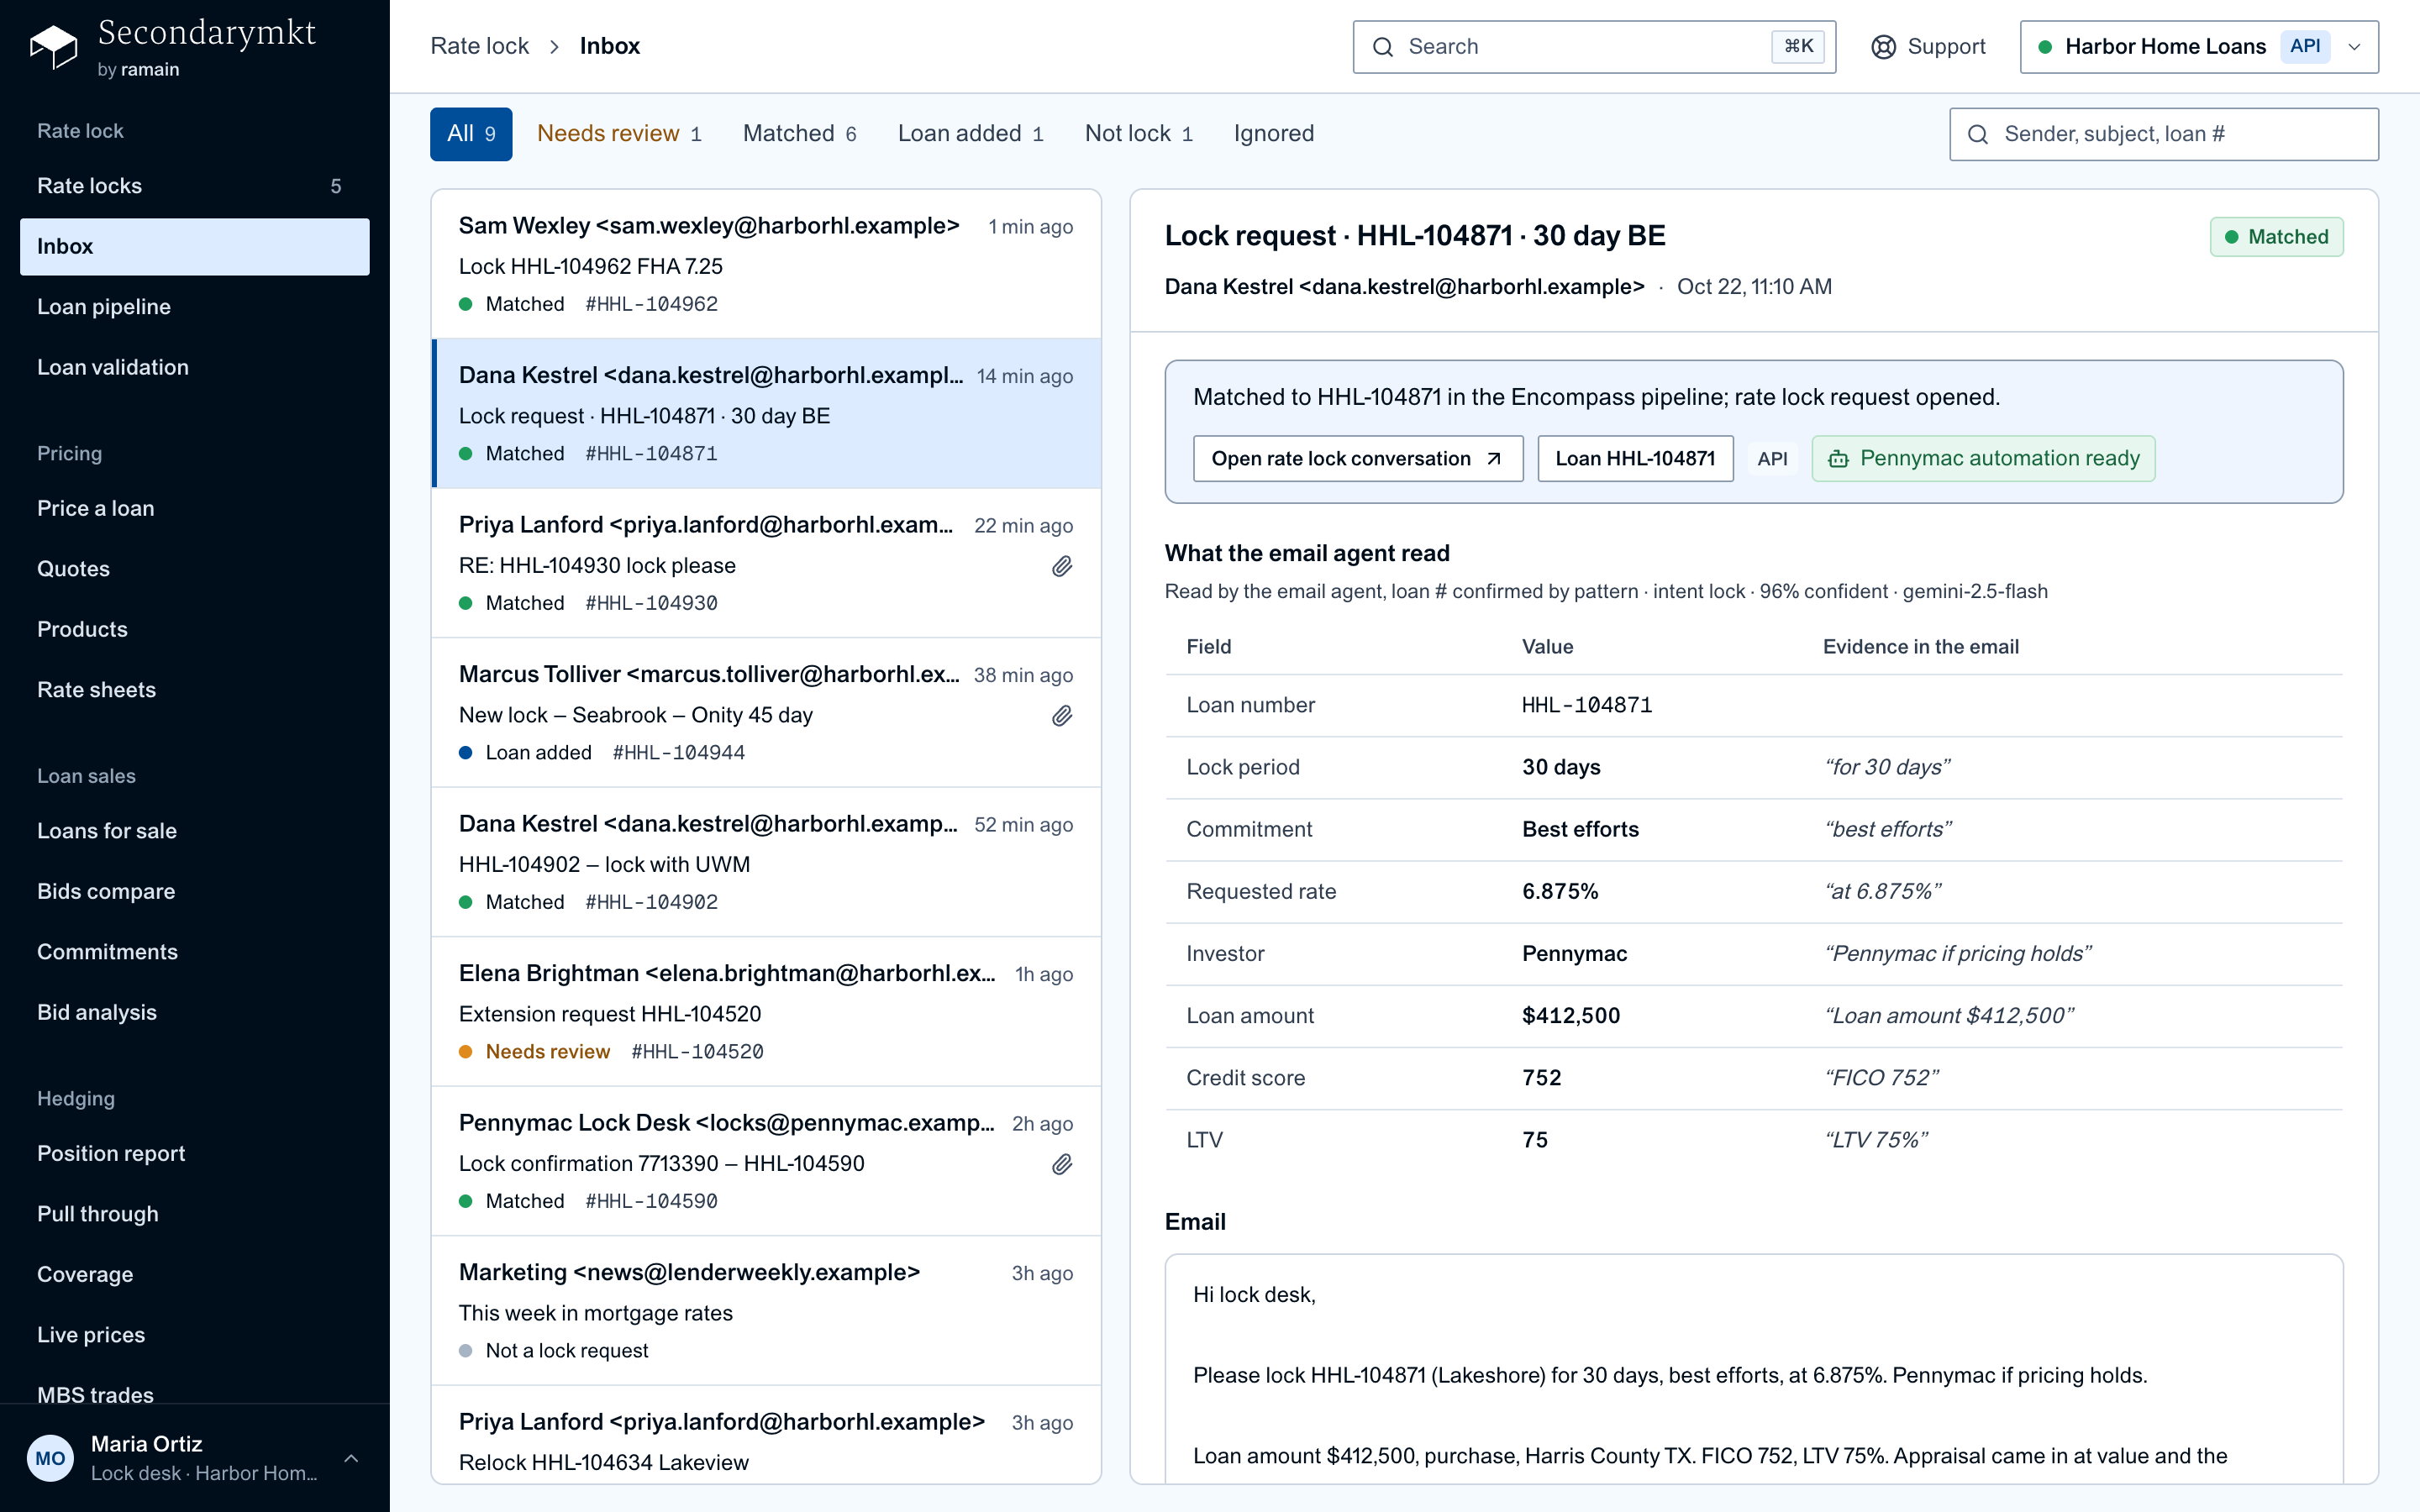The height and width of the screenshot is (1512, 2420).
Task: Click the Requested rate value 6.875%
Action: click(x=1560, y=891)
